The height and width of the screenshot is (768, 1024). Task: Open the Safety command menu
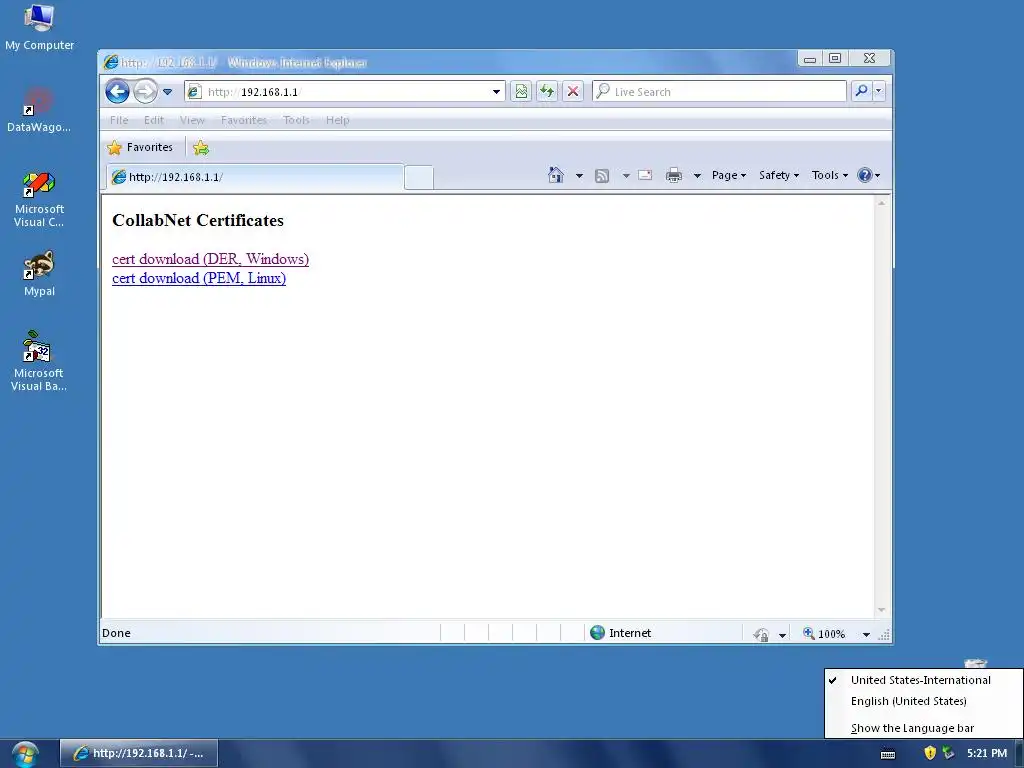(x=778, y=175)
